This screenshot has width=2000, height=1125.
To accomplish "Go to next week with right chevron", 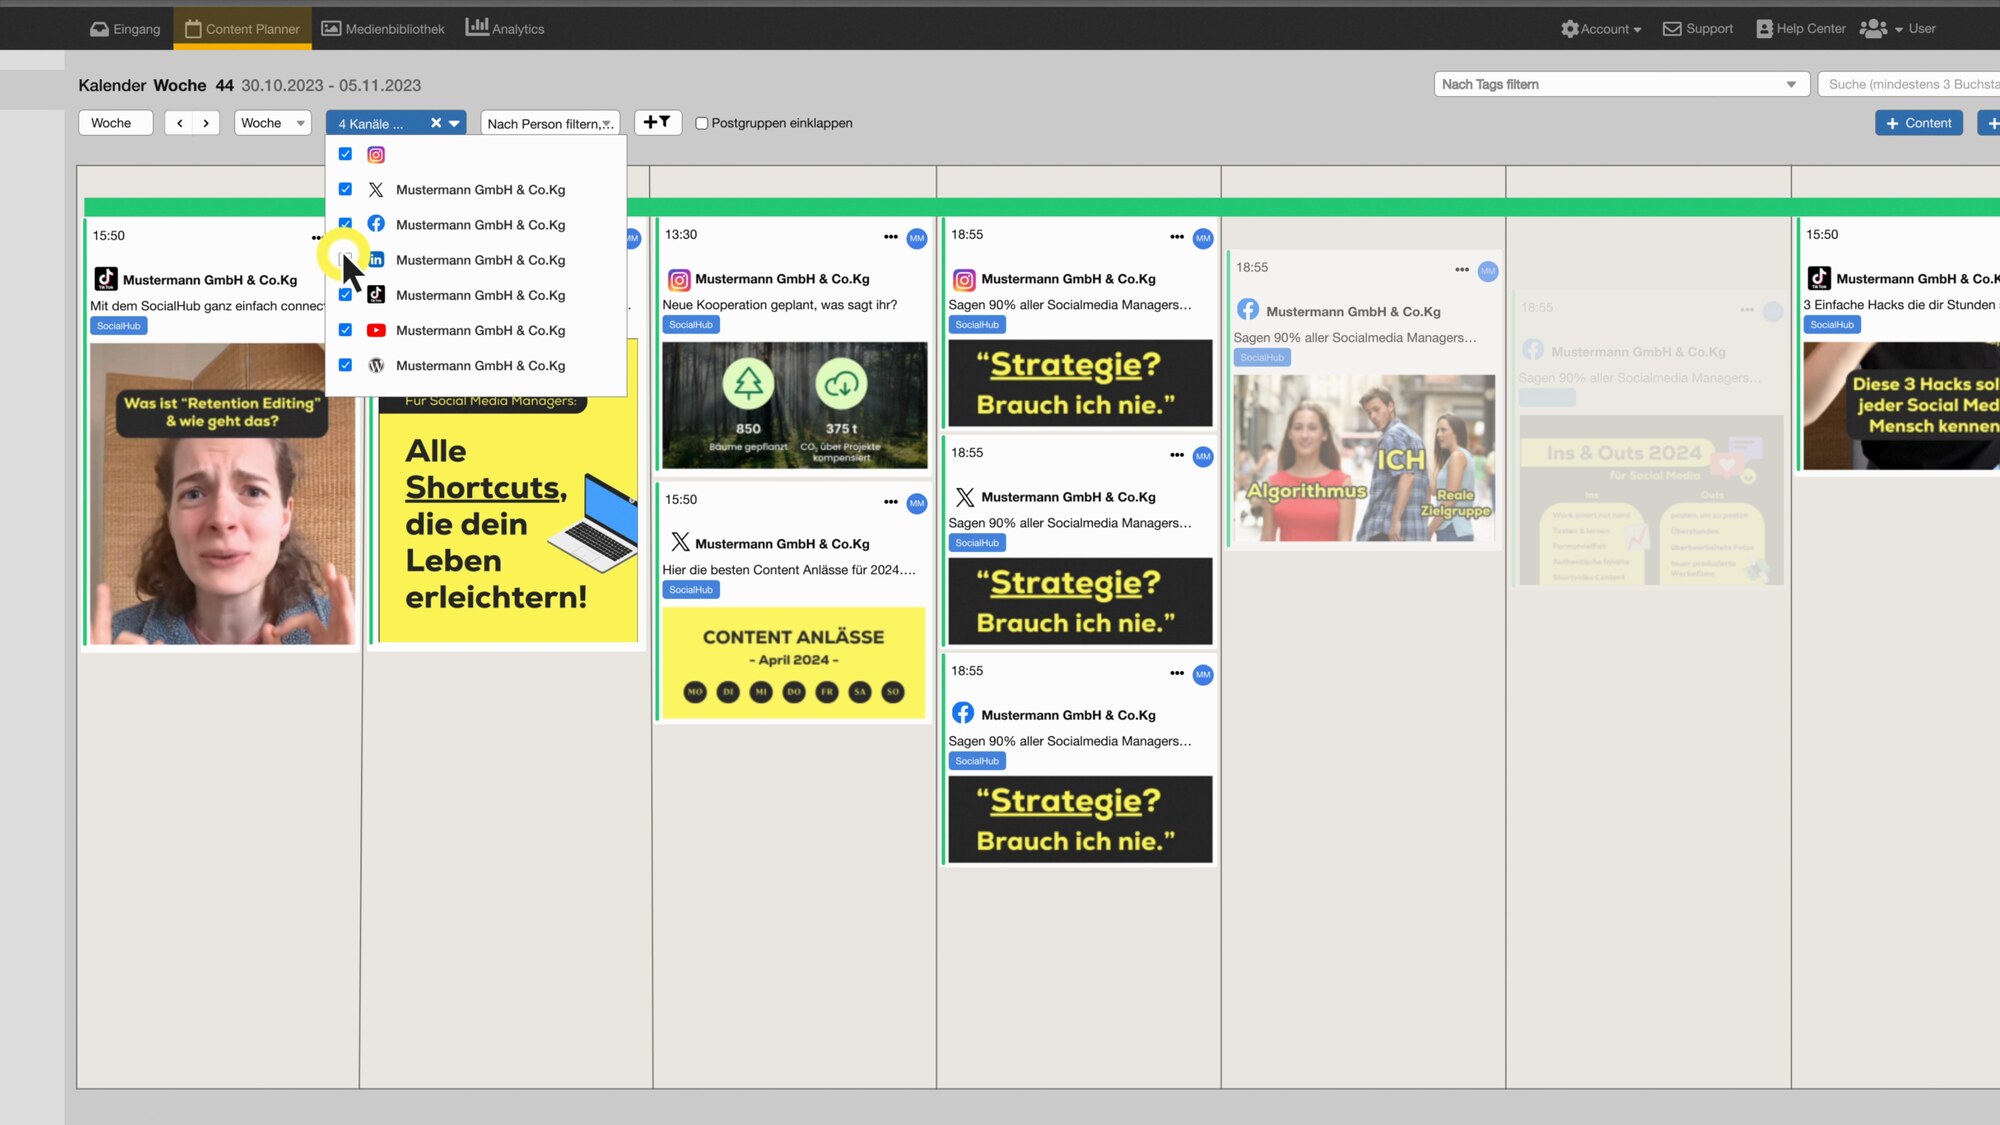I will [206, 123].
